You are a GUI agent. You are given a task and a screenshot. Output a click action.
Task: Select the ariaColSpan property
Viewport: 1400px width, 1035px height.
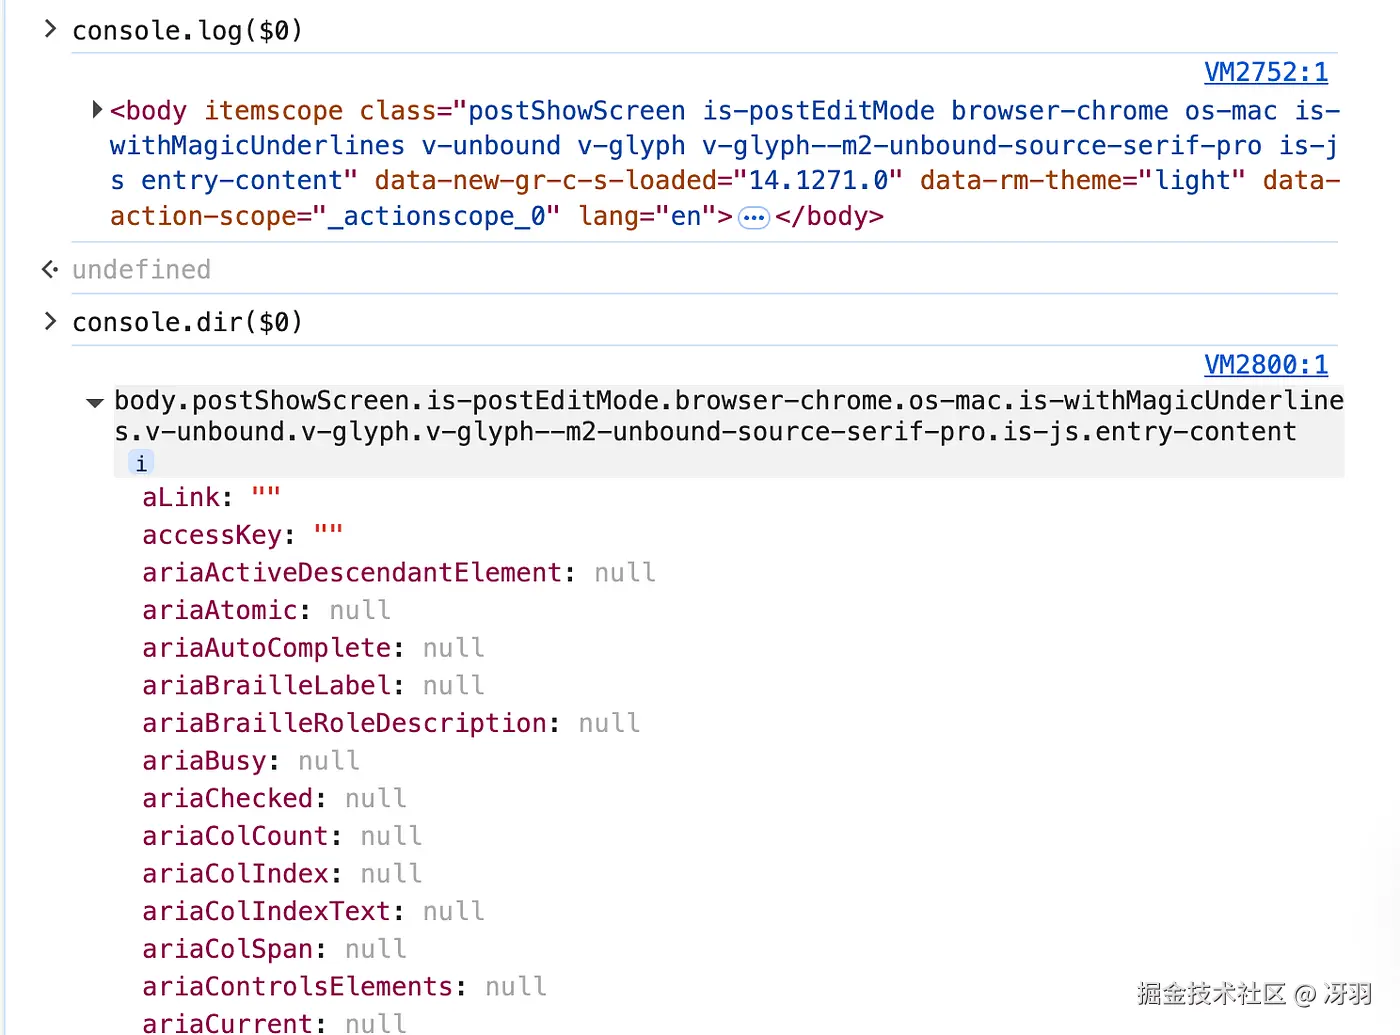point(274,948)
